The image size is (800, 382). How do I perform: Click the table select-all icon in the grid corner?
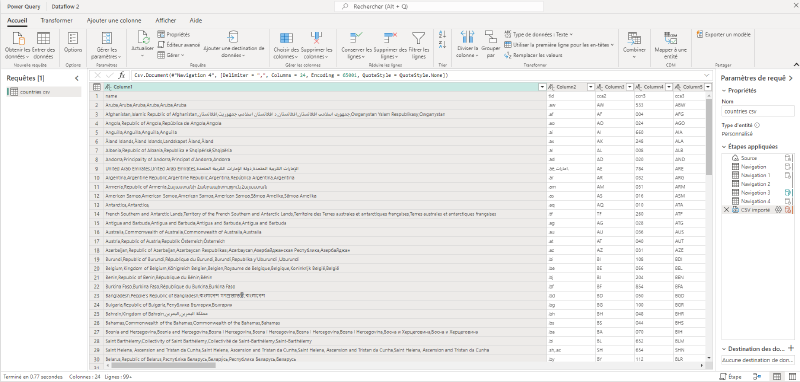[96, 87]
